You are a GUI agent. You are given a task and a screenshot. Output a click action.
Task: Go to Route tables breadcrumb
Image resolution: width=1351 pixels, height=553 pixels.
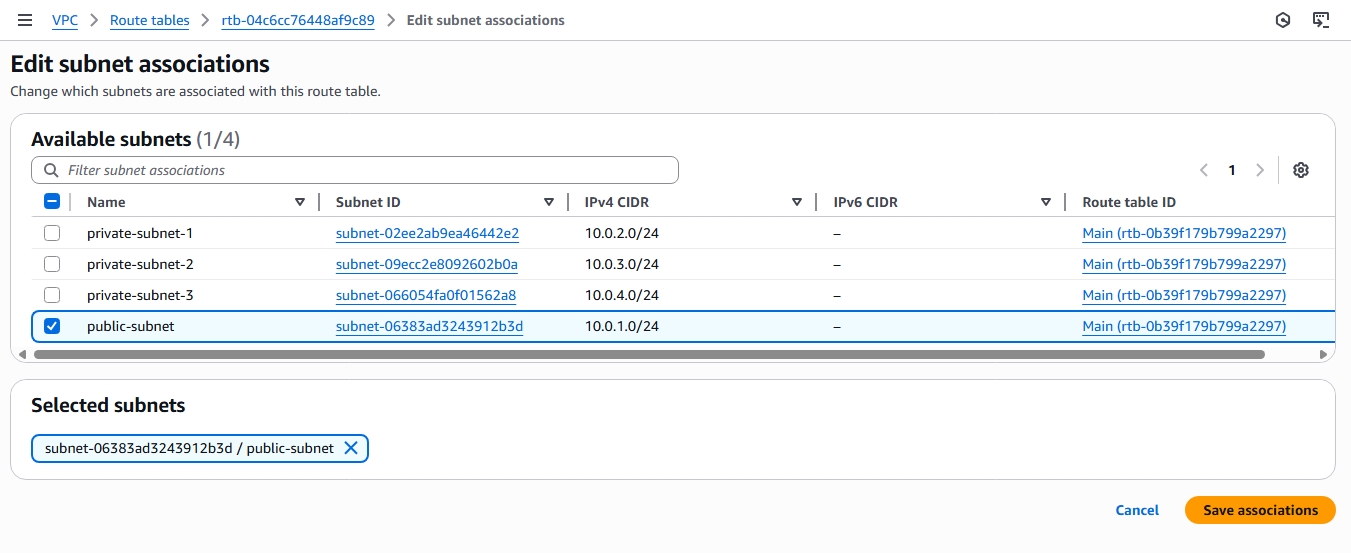149,20
